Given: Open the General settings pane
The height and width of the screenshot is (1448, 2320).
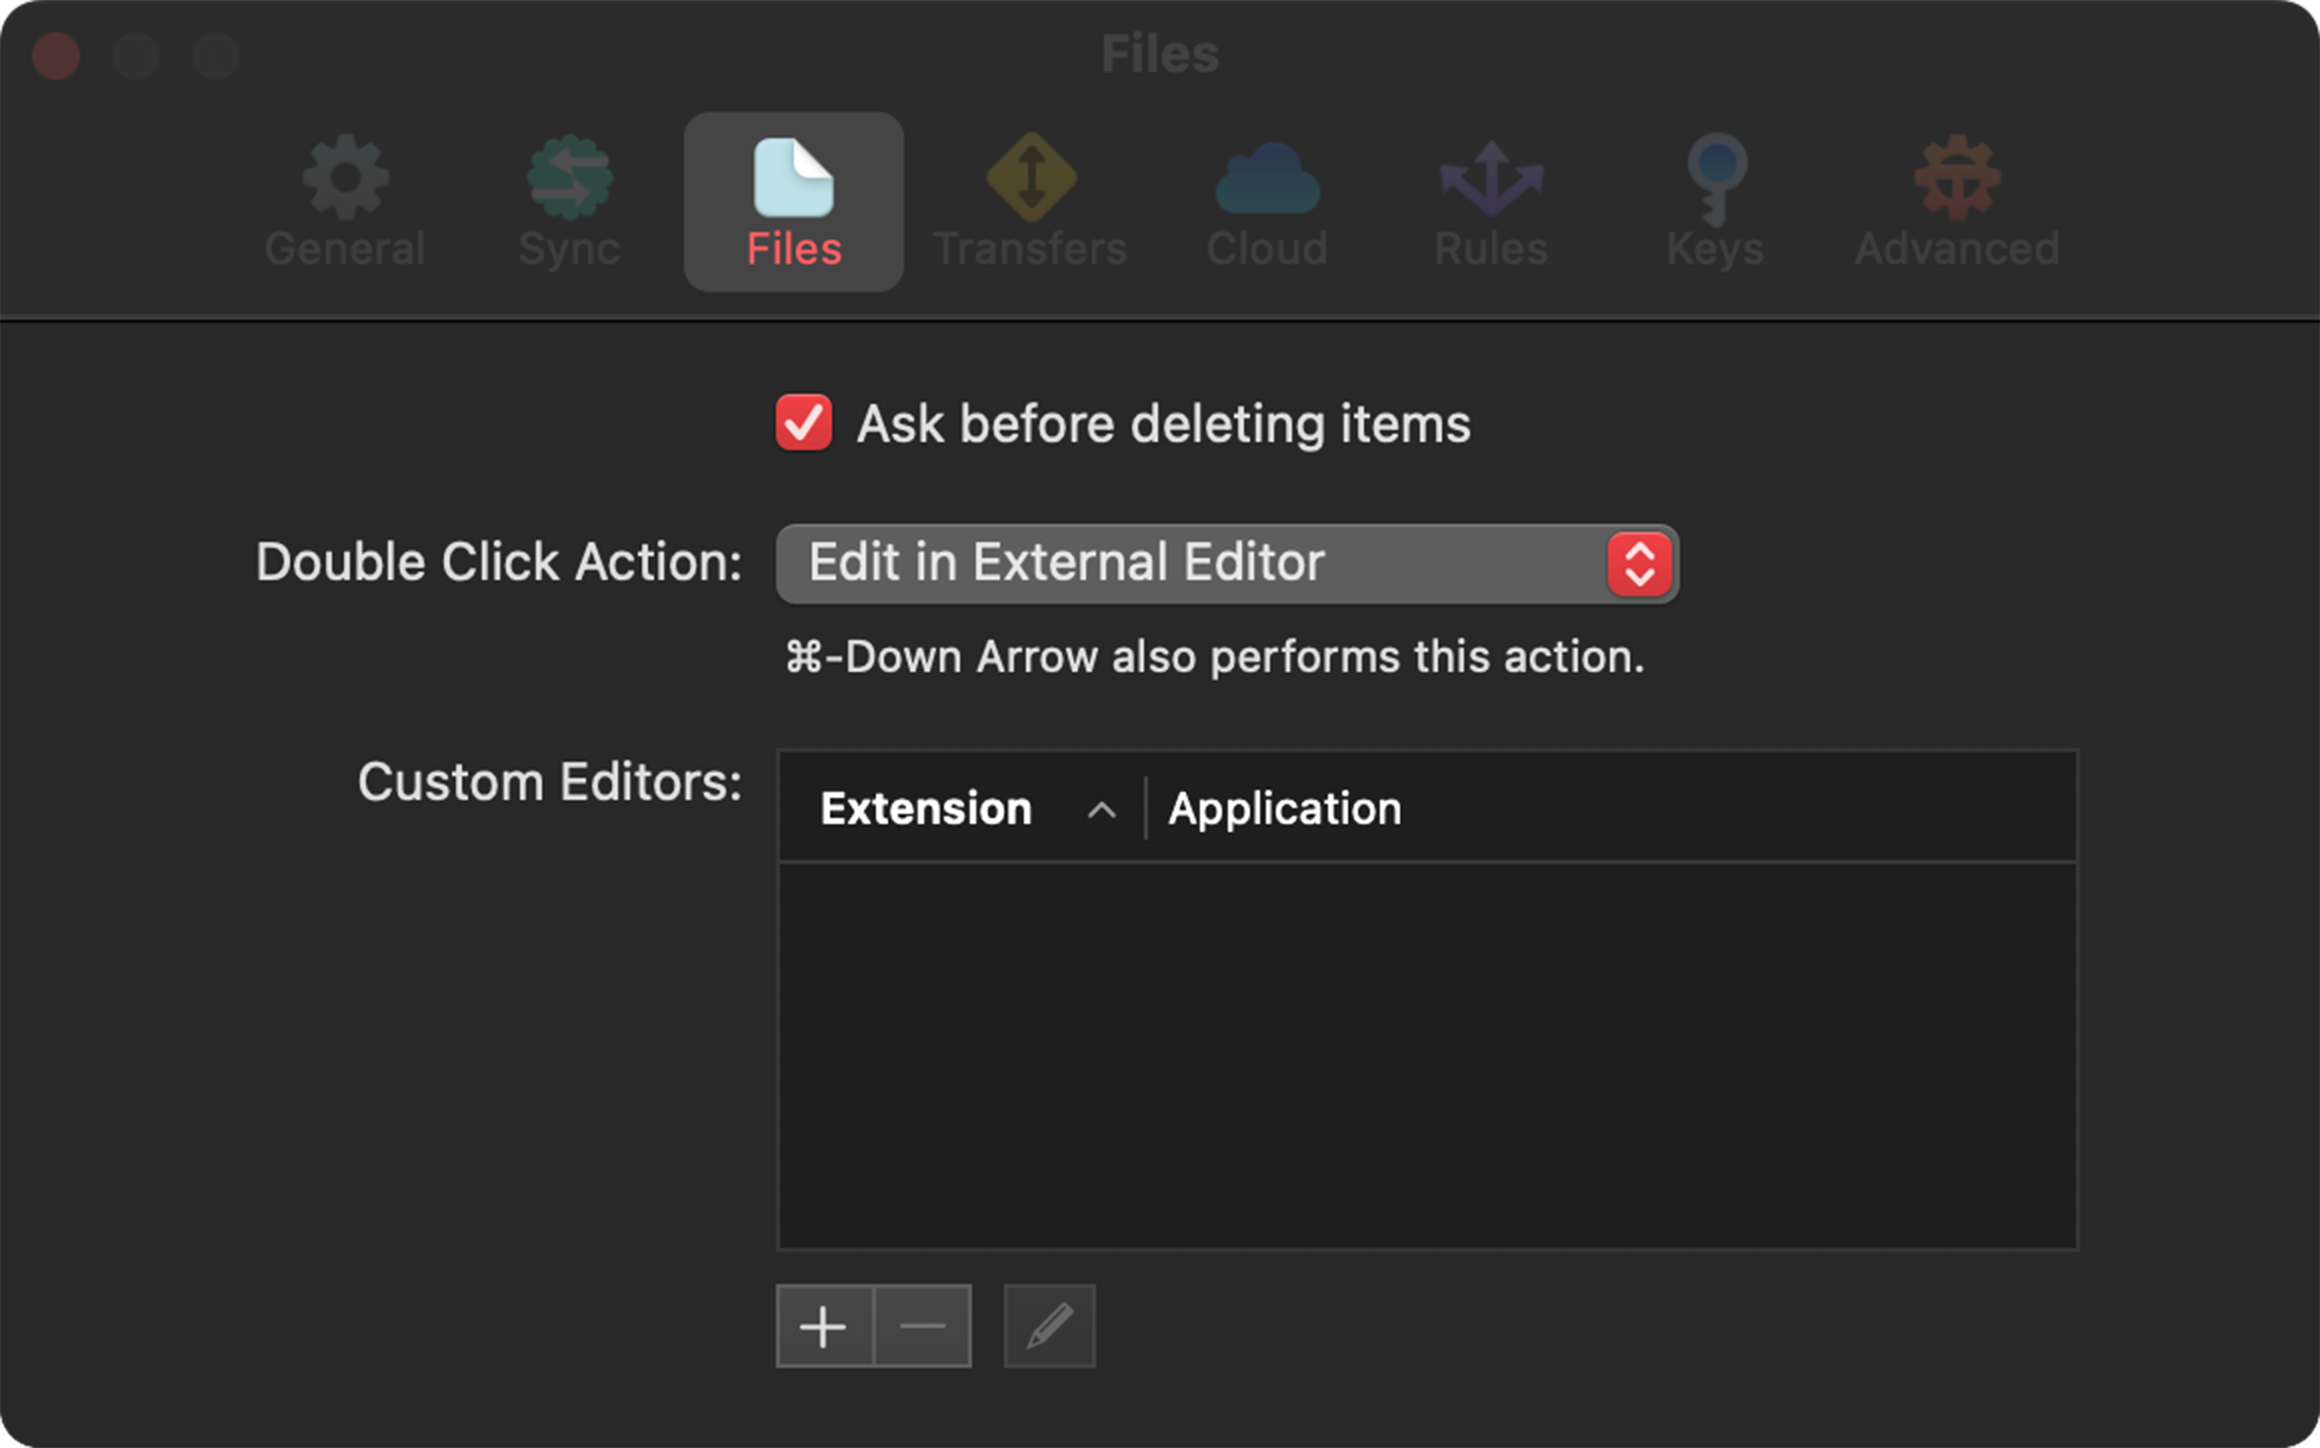Looking at the screenshot, I should point(345,200).
